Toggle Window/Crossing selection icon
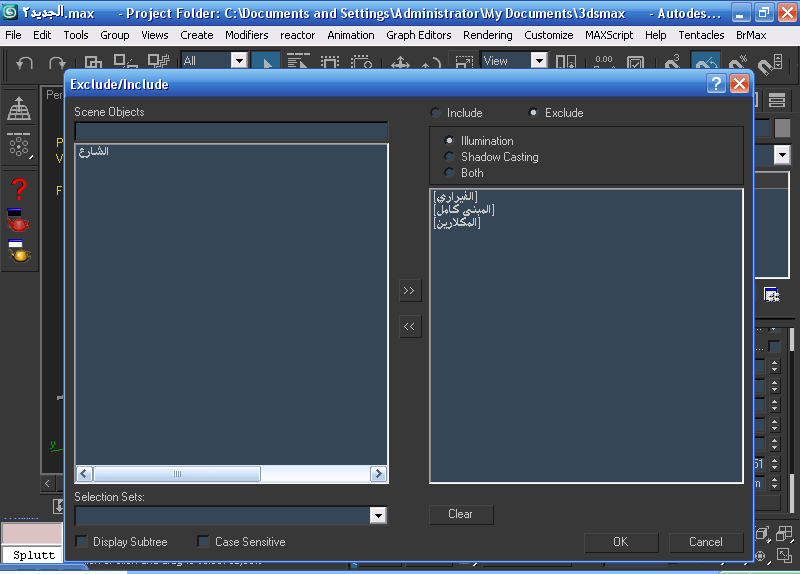 [x=361, y=62]
